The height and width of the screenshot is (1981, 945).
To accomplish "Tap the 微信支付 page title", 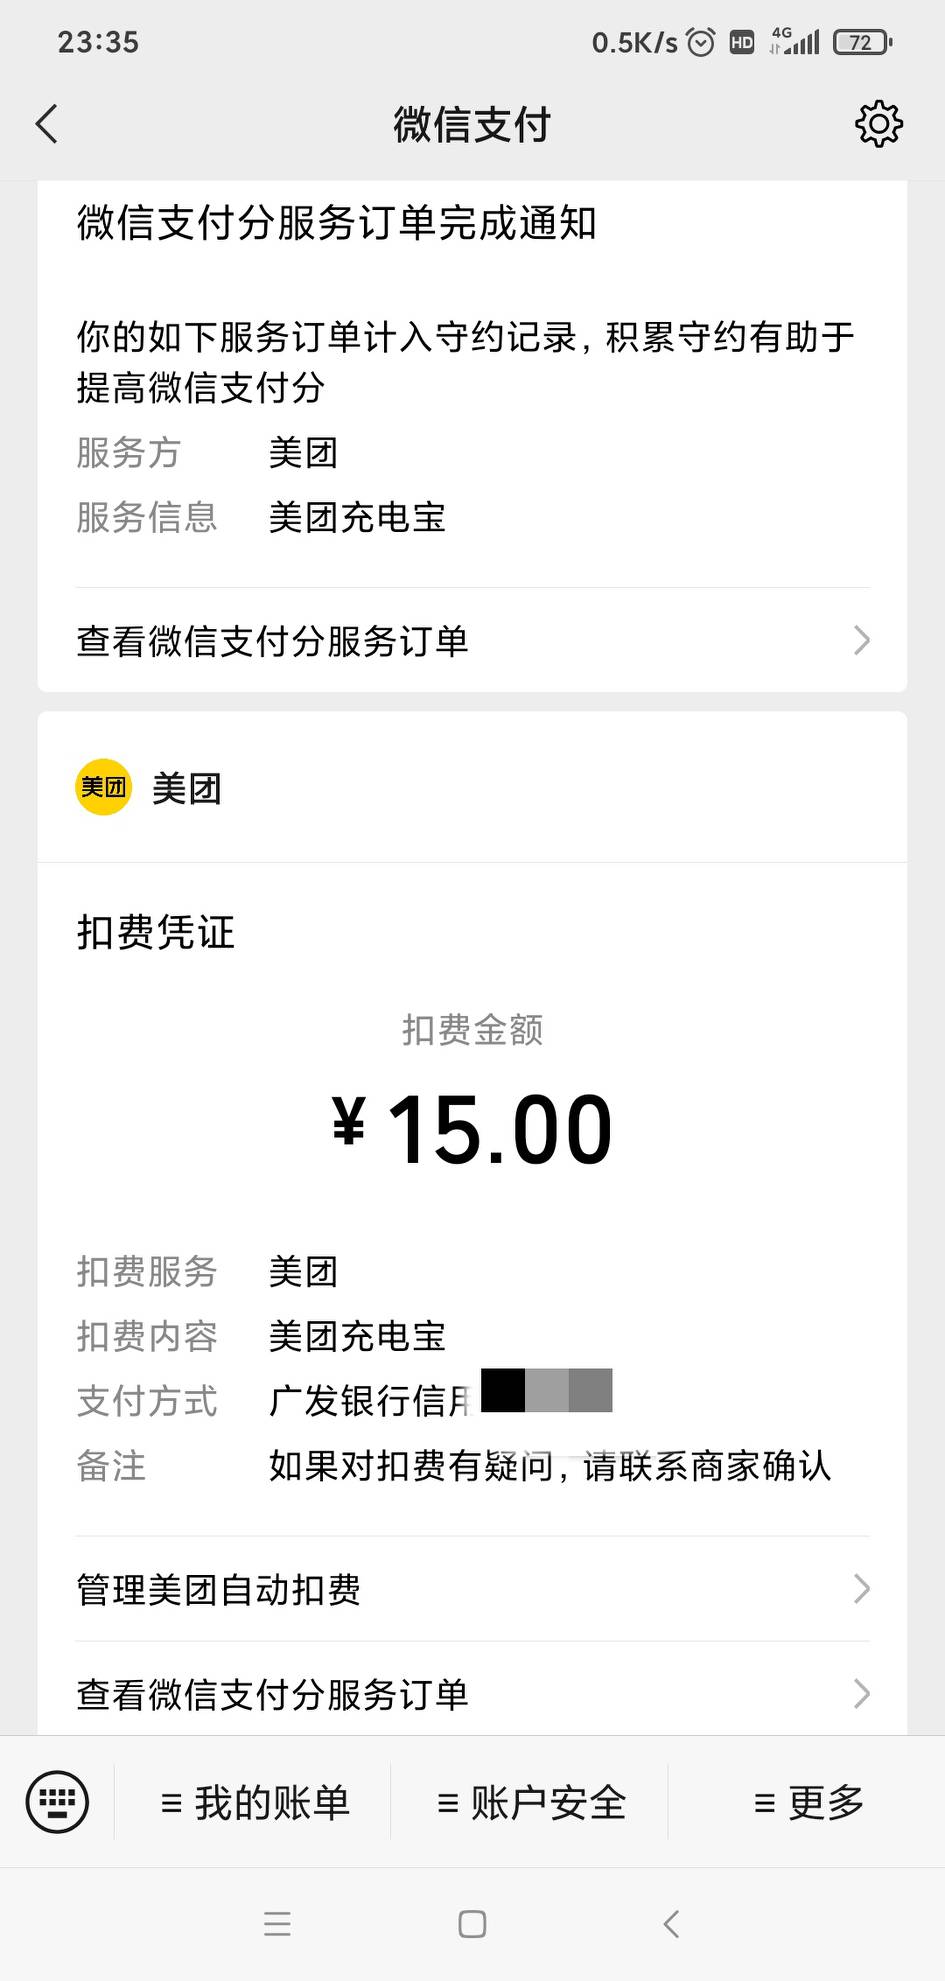I will point(472,124).
